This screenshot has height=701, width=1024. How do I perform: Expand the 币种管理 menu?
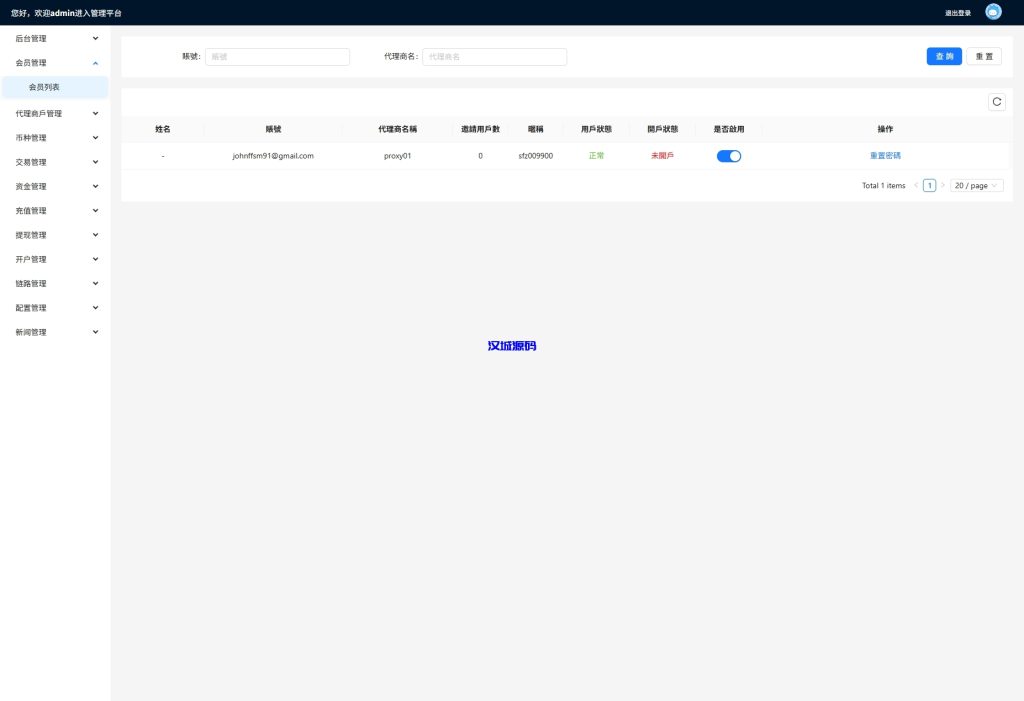pyautogui.click(x=55, y=138)
